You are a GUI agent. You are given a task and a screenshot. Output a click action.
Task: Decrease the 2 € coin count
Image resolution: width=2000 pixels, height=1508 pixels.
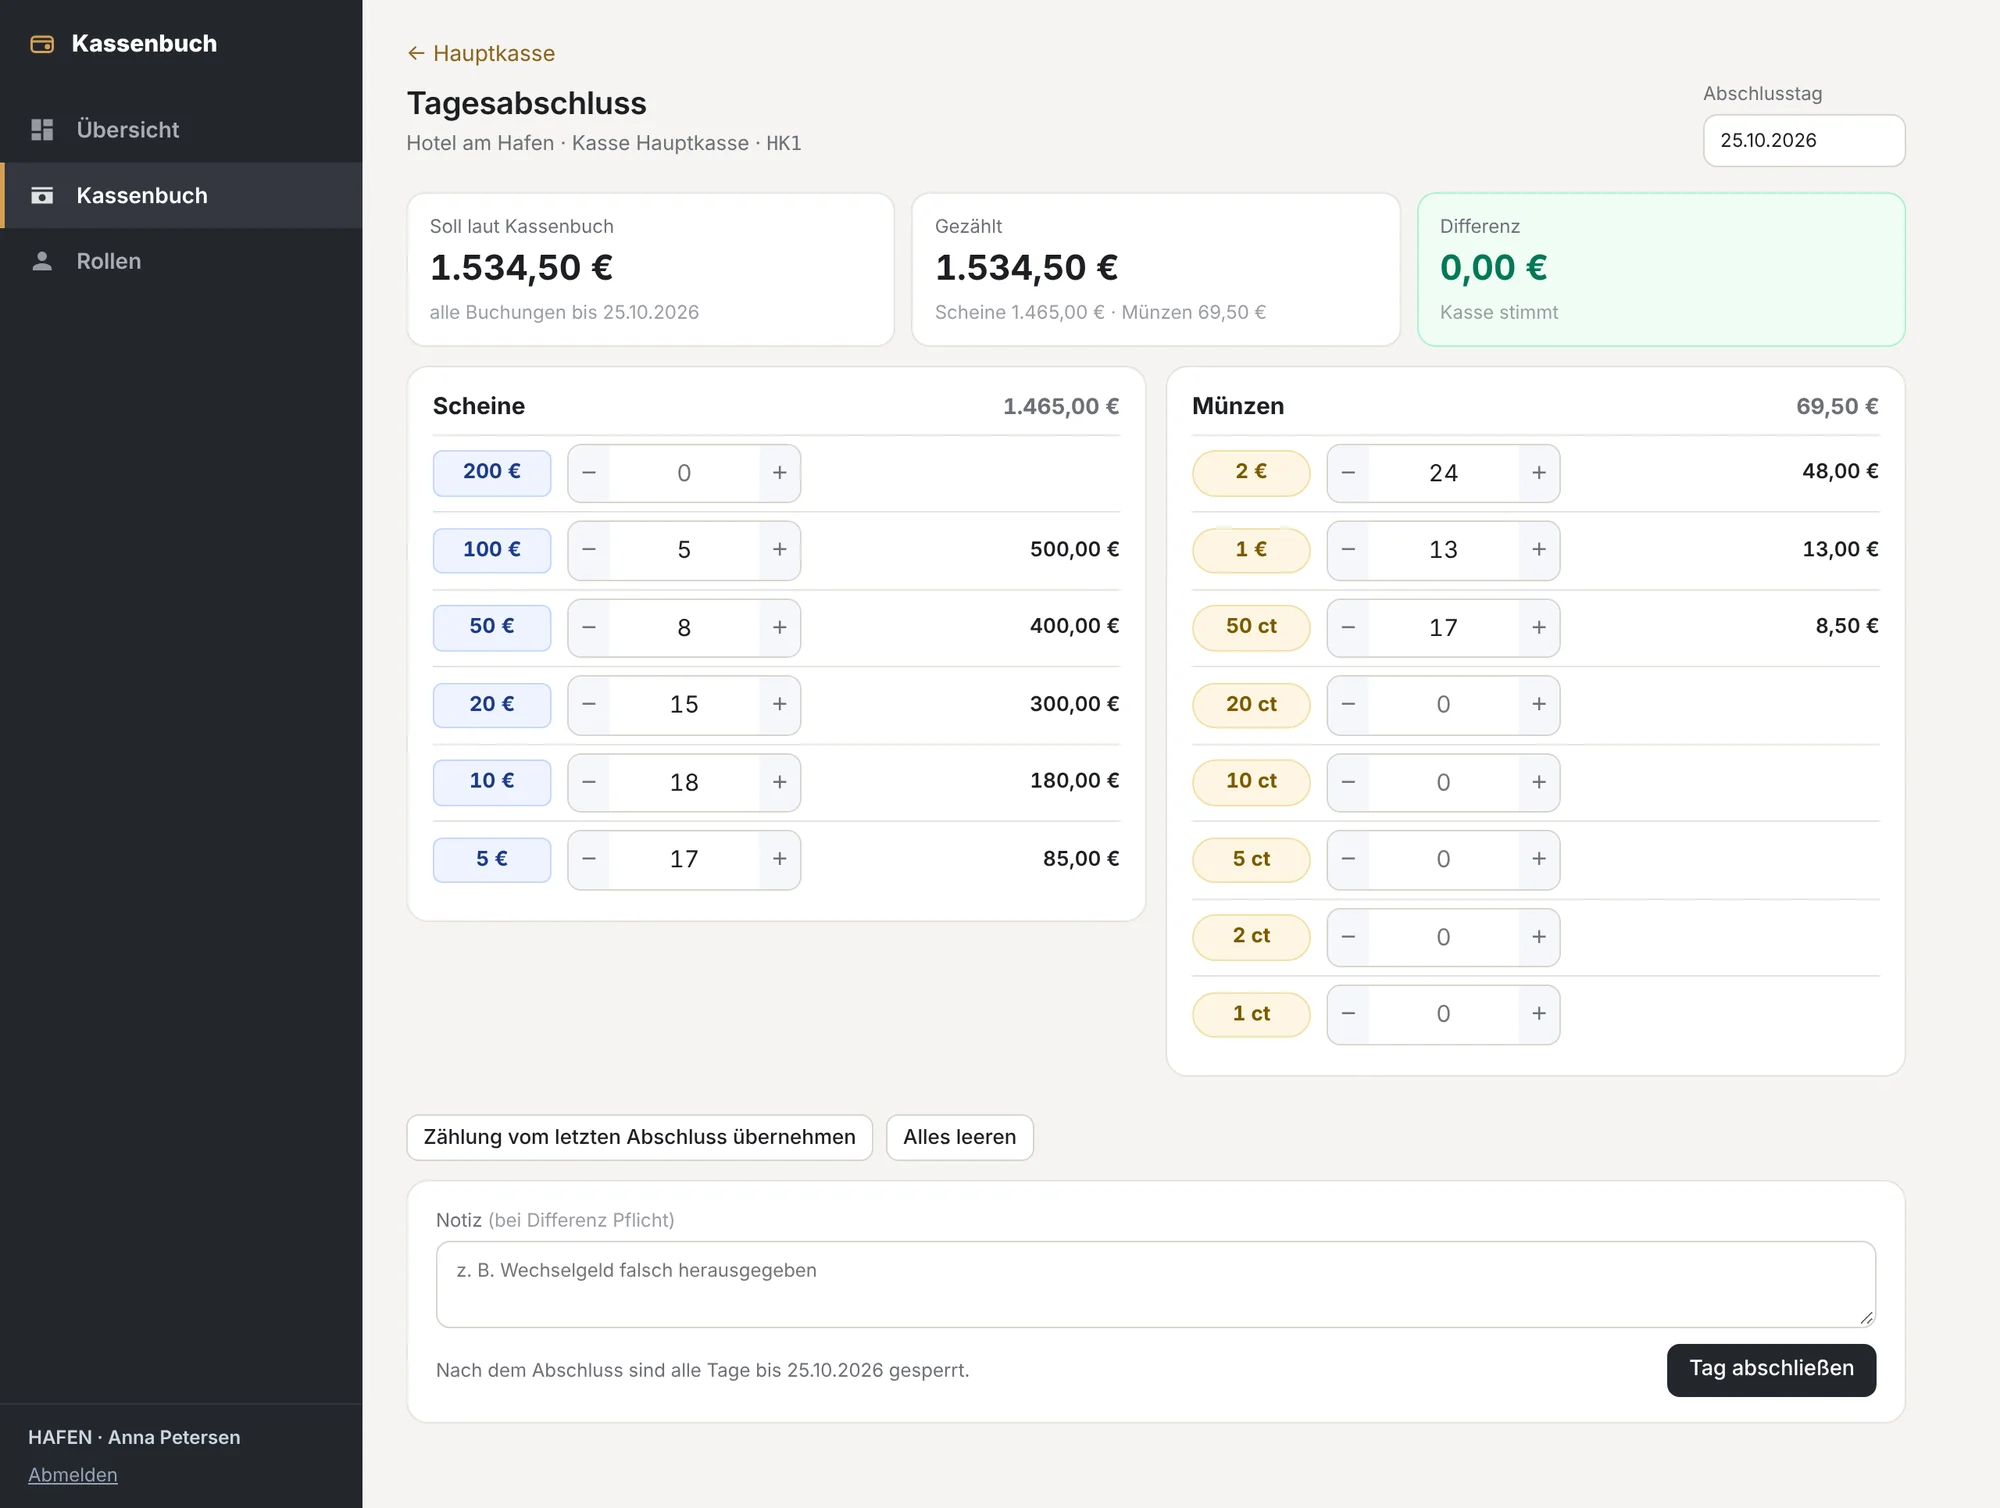pos(1348,473)
